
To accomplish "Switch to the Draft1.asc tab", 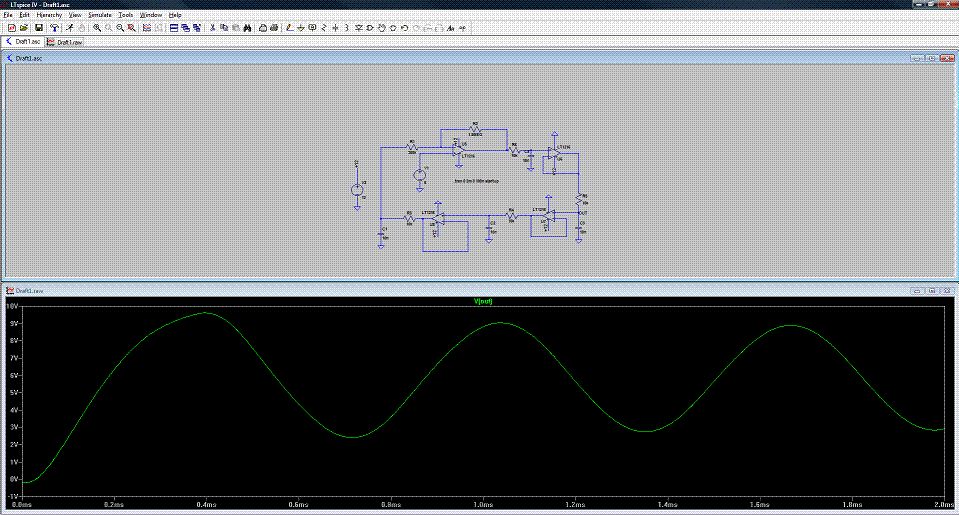I will tap(24, 43).
